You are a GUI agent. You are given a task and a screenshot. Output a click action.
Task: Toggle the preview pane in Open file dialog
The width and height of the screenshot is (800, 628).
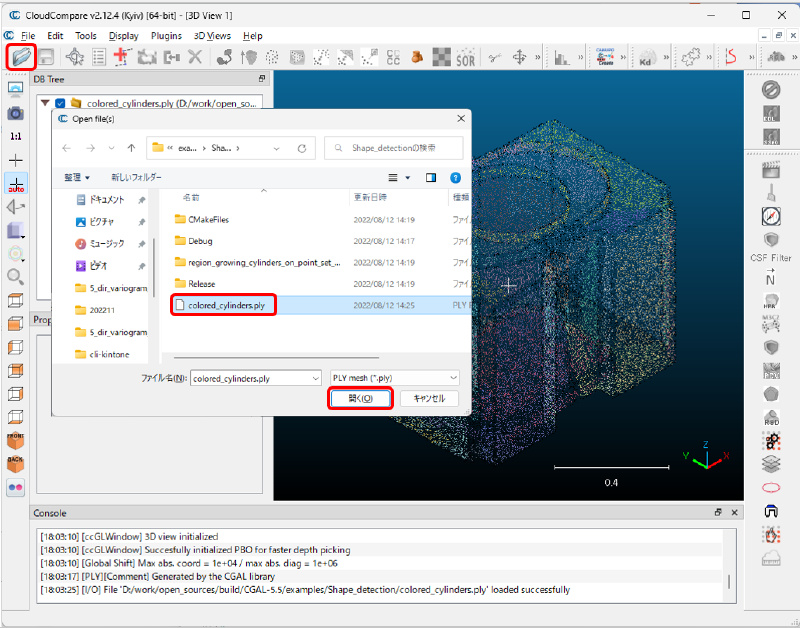[431, 177]
